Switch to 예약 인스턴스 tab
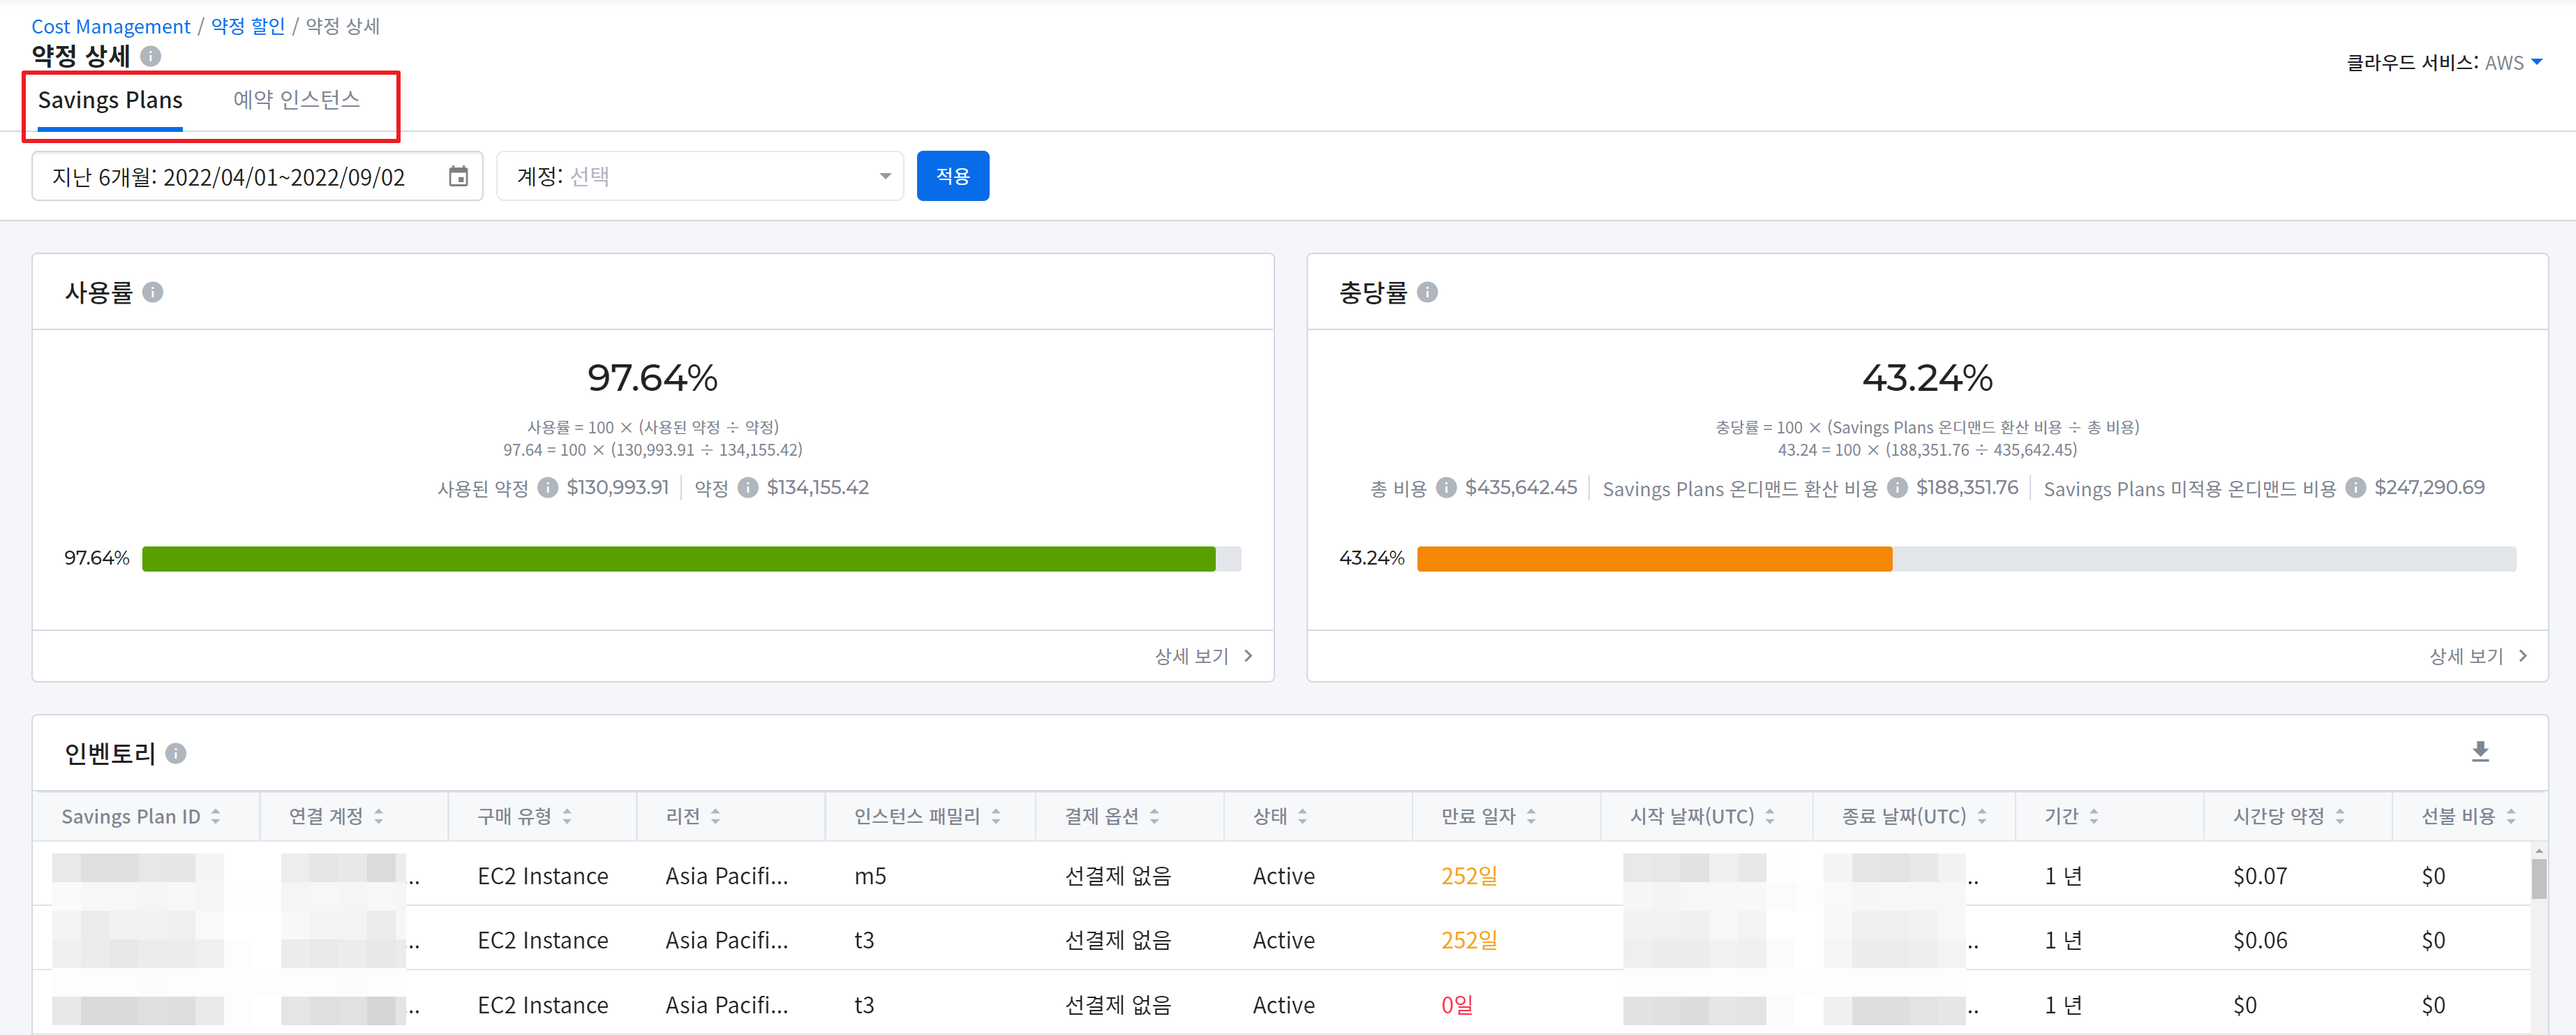This screenshot has width=2576, height=1035. click(x=296, y=100)
